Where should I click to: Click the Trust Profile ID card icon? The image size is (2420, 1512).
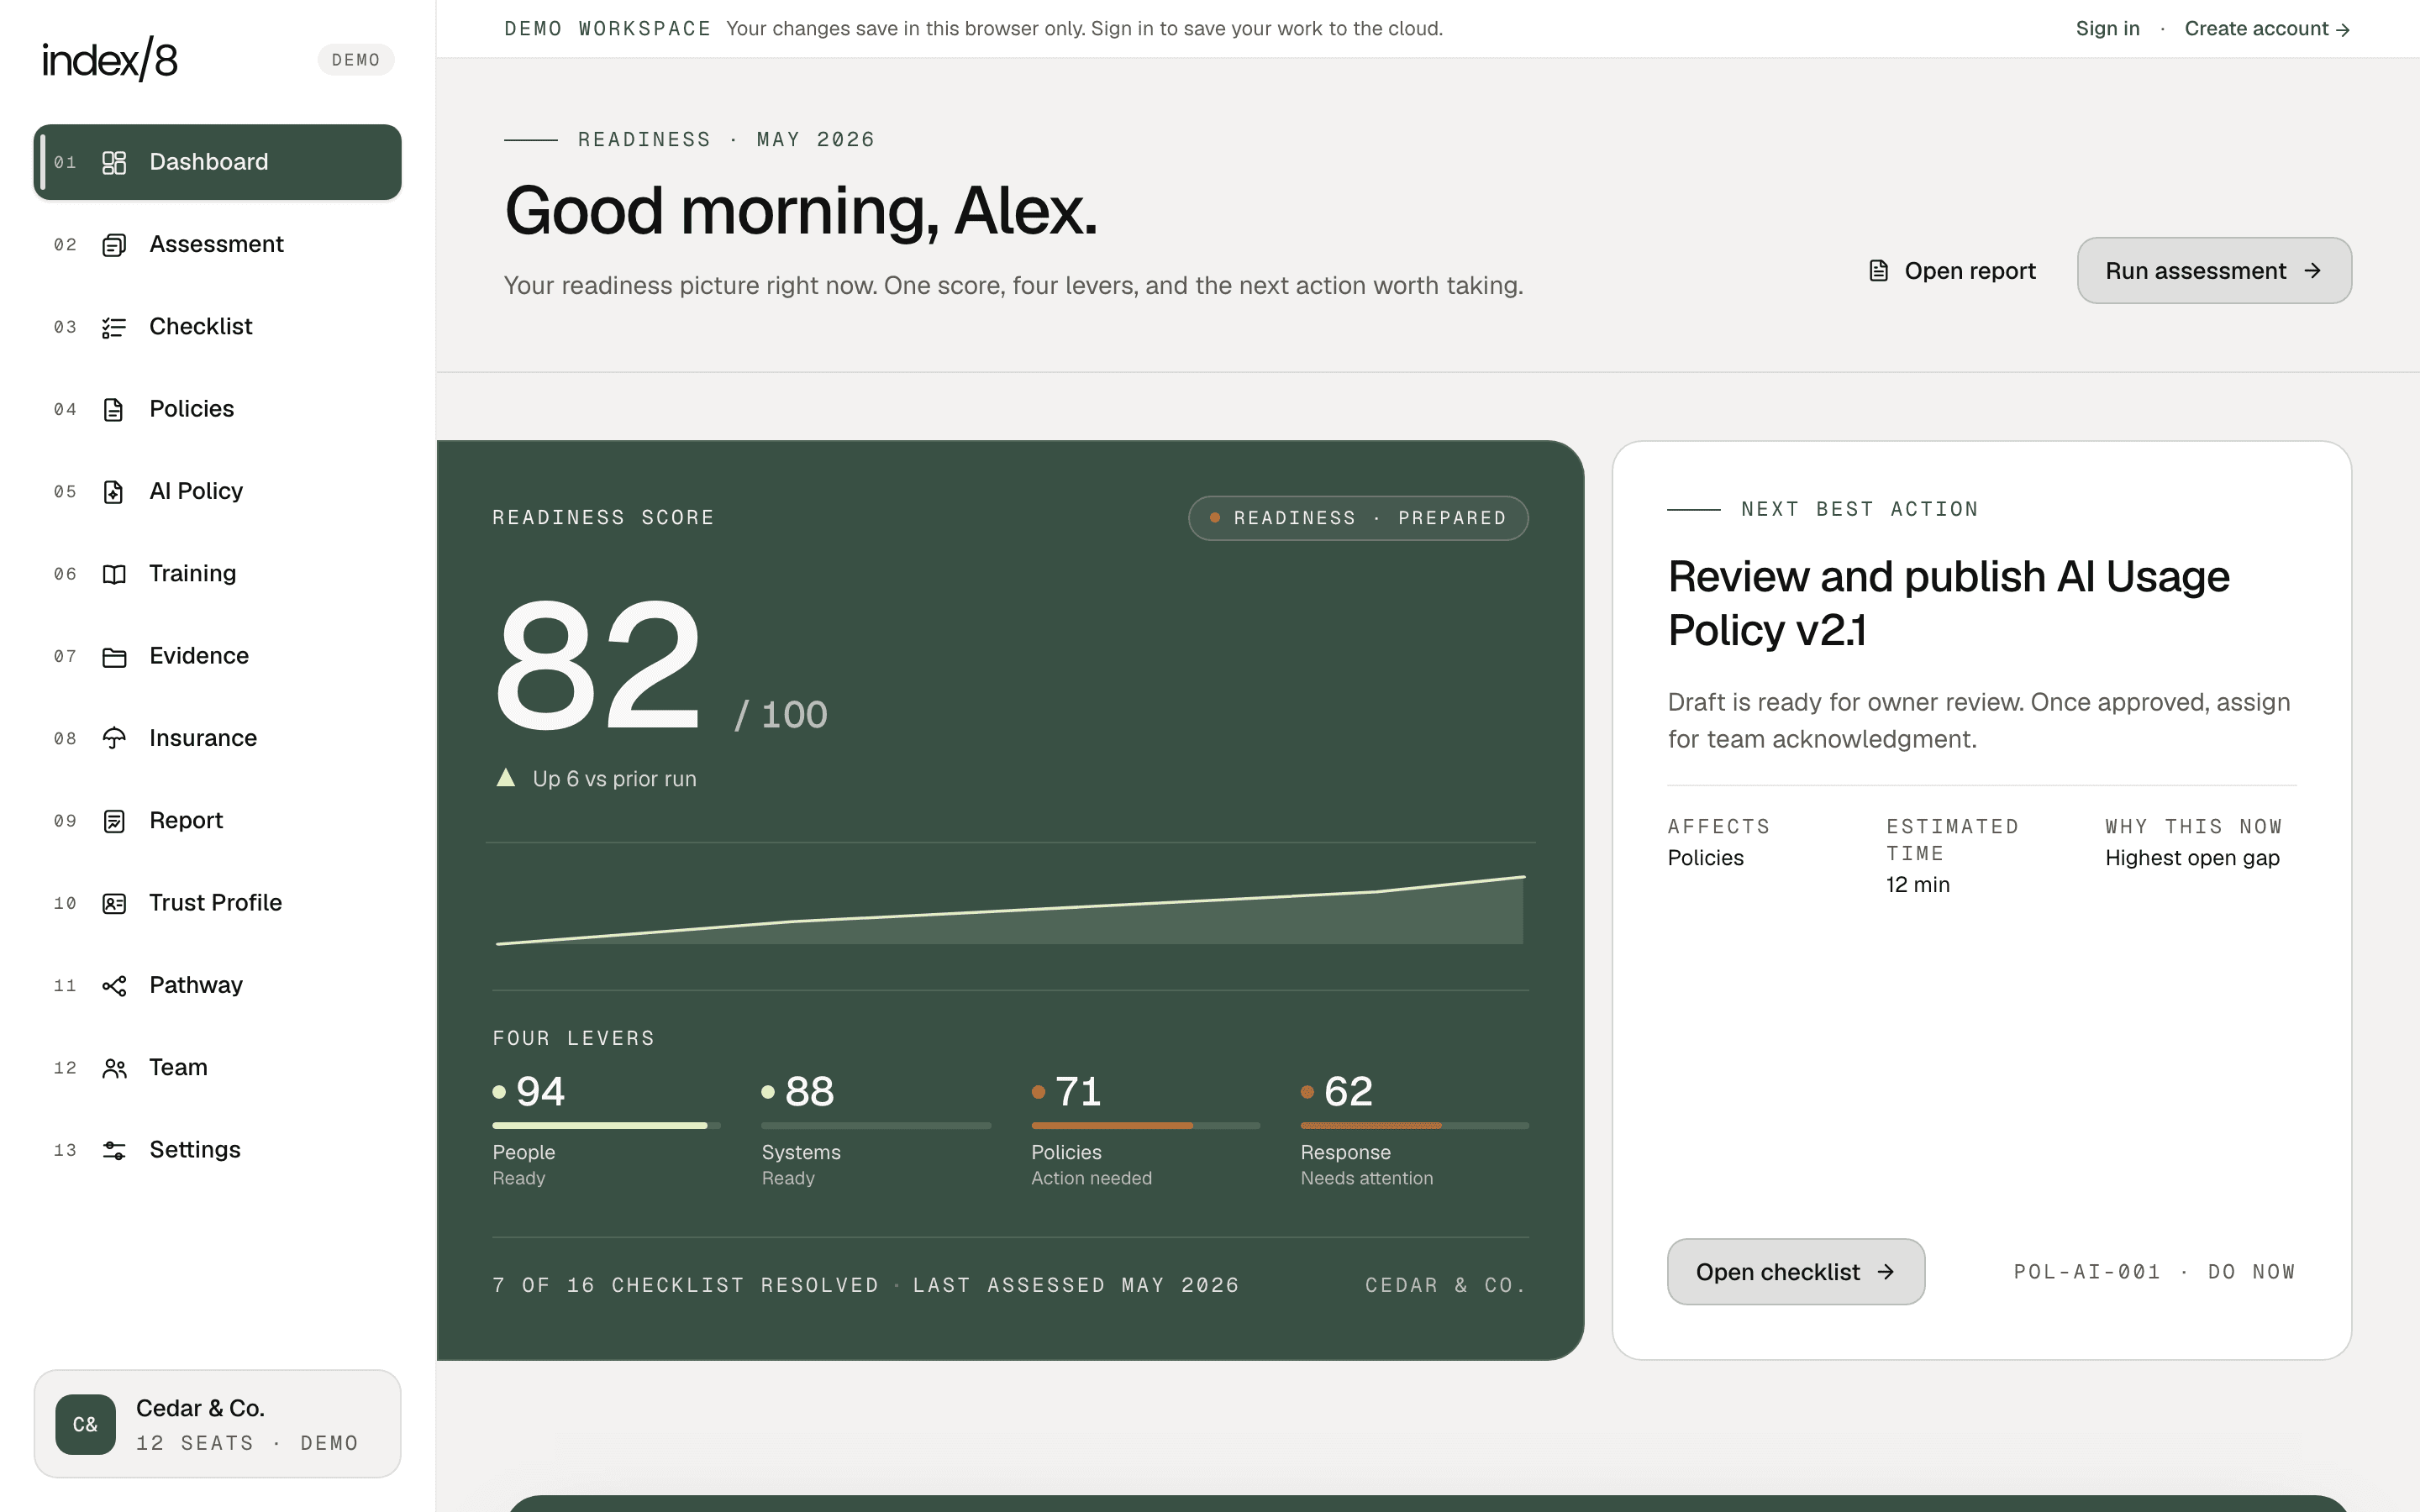point(114,903)
